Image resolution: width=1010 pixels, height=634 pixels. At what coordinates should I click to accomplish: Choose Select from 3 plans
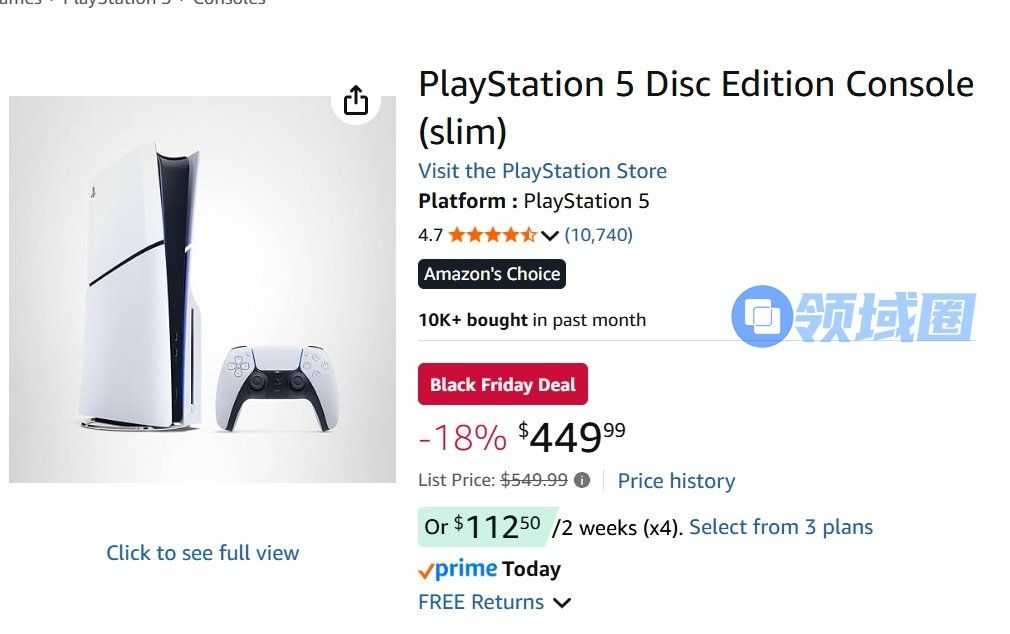(781, 527)
